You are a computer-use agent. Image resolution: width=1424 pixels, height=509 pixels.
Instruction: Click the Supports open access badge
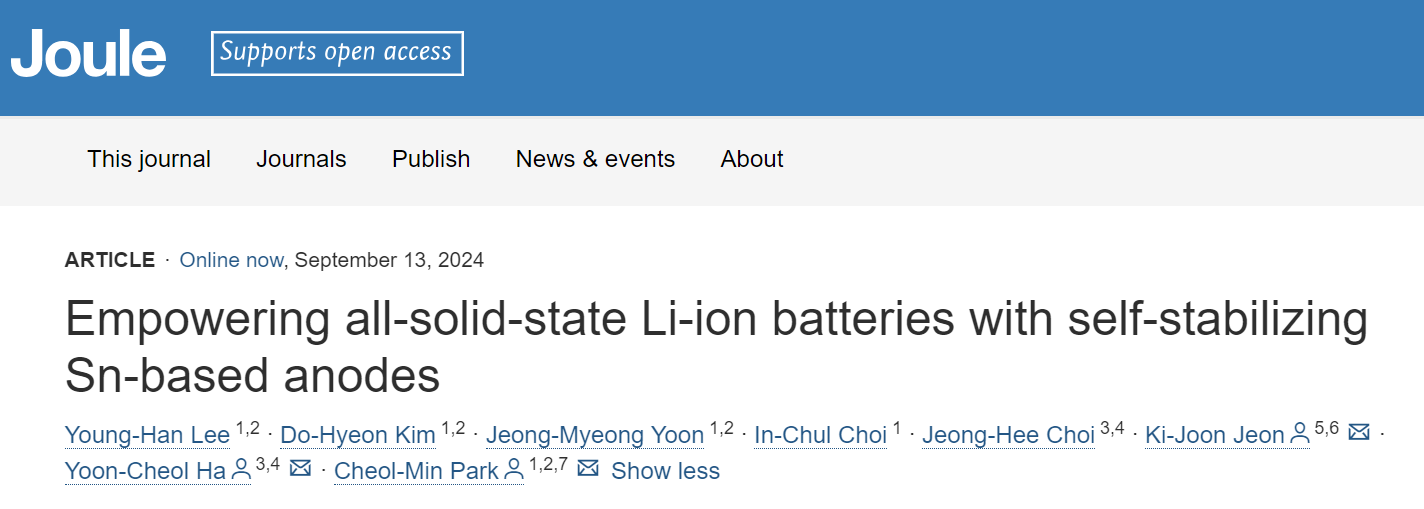pos(337,53)
